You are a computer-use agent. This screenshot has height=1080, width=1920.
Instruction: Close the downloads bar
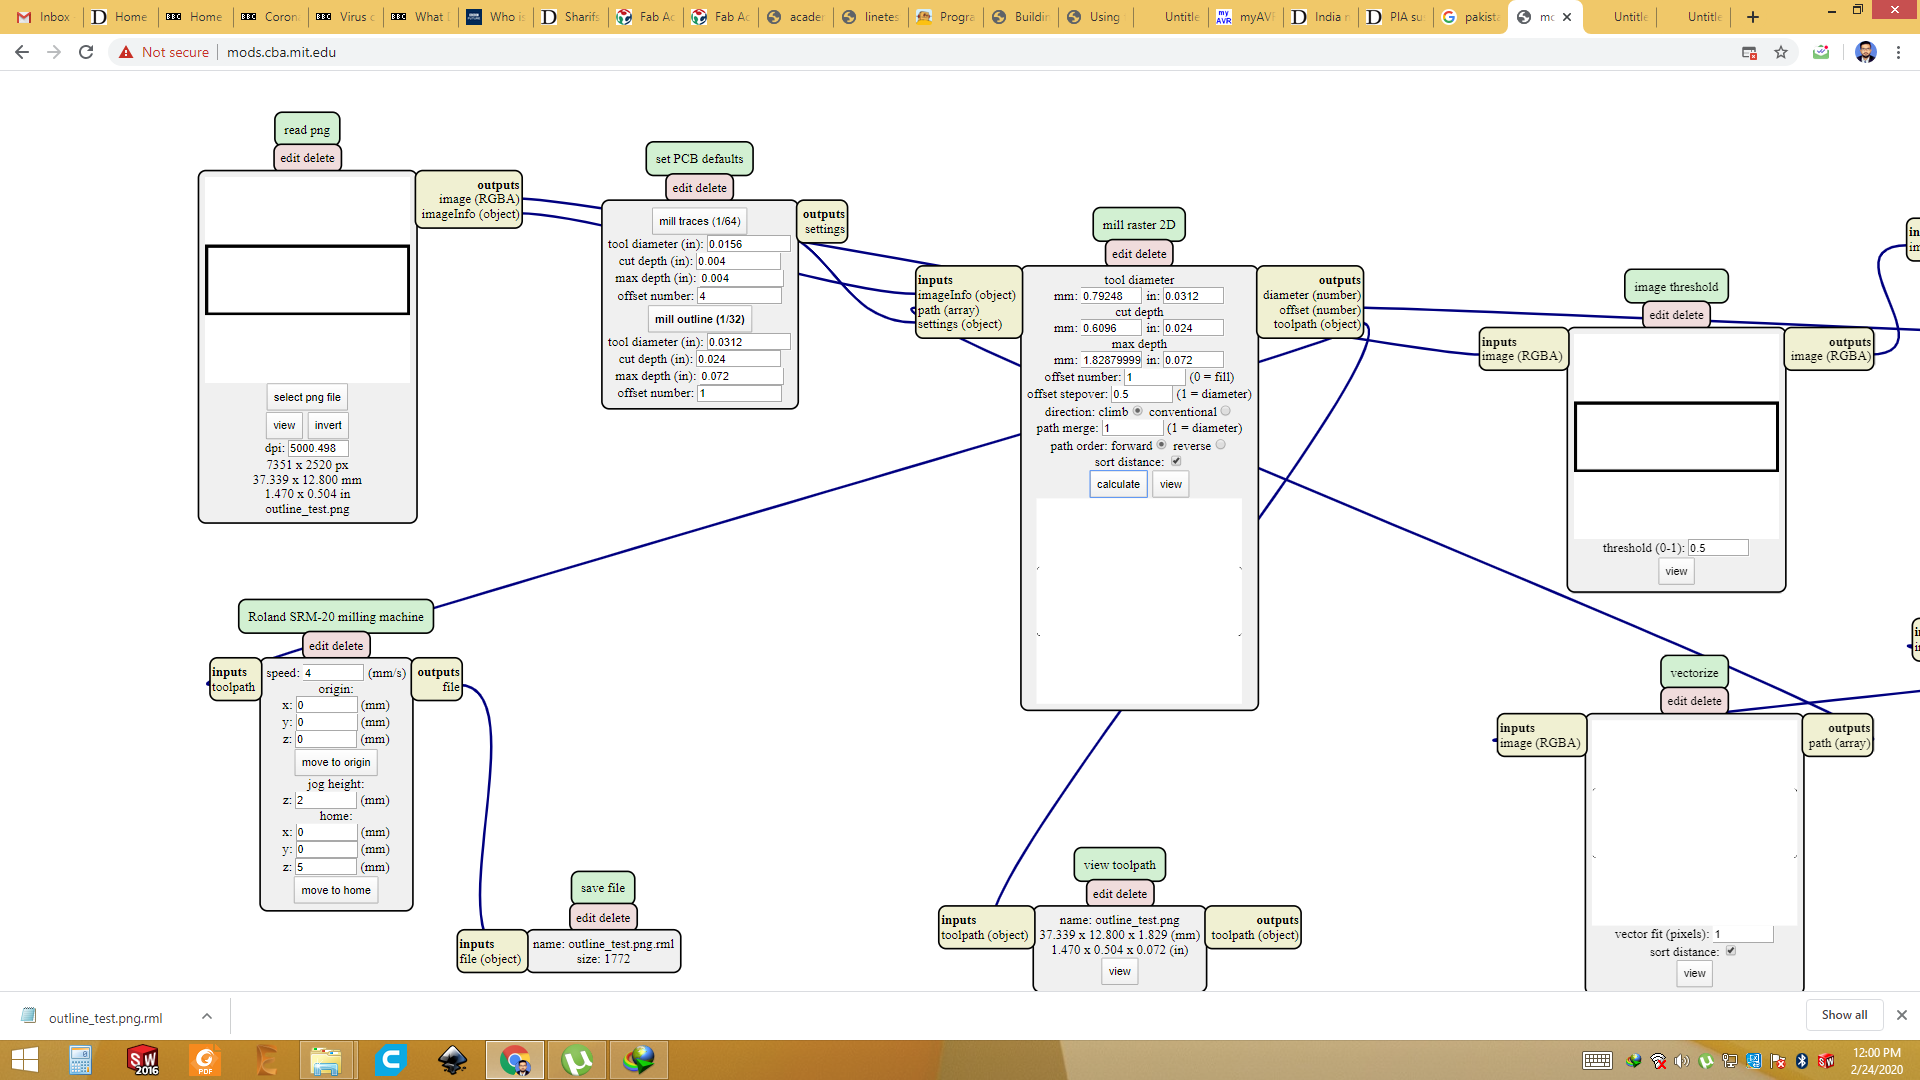(1901, 1015)
